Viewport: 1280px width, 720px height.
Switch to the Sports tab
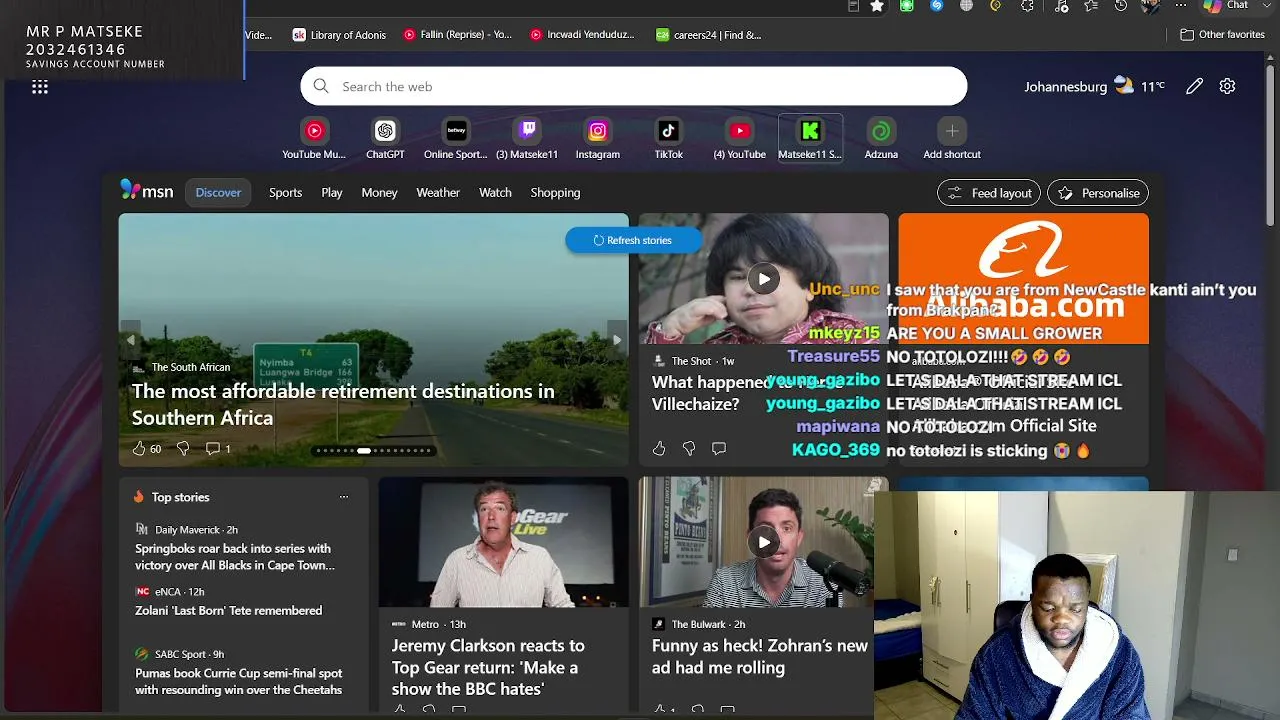click(285, 193)
